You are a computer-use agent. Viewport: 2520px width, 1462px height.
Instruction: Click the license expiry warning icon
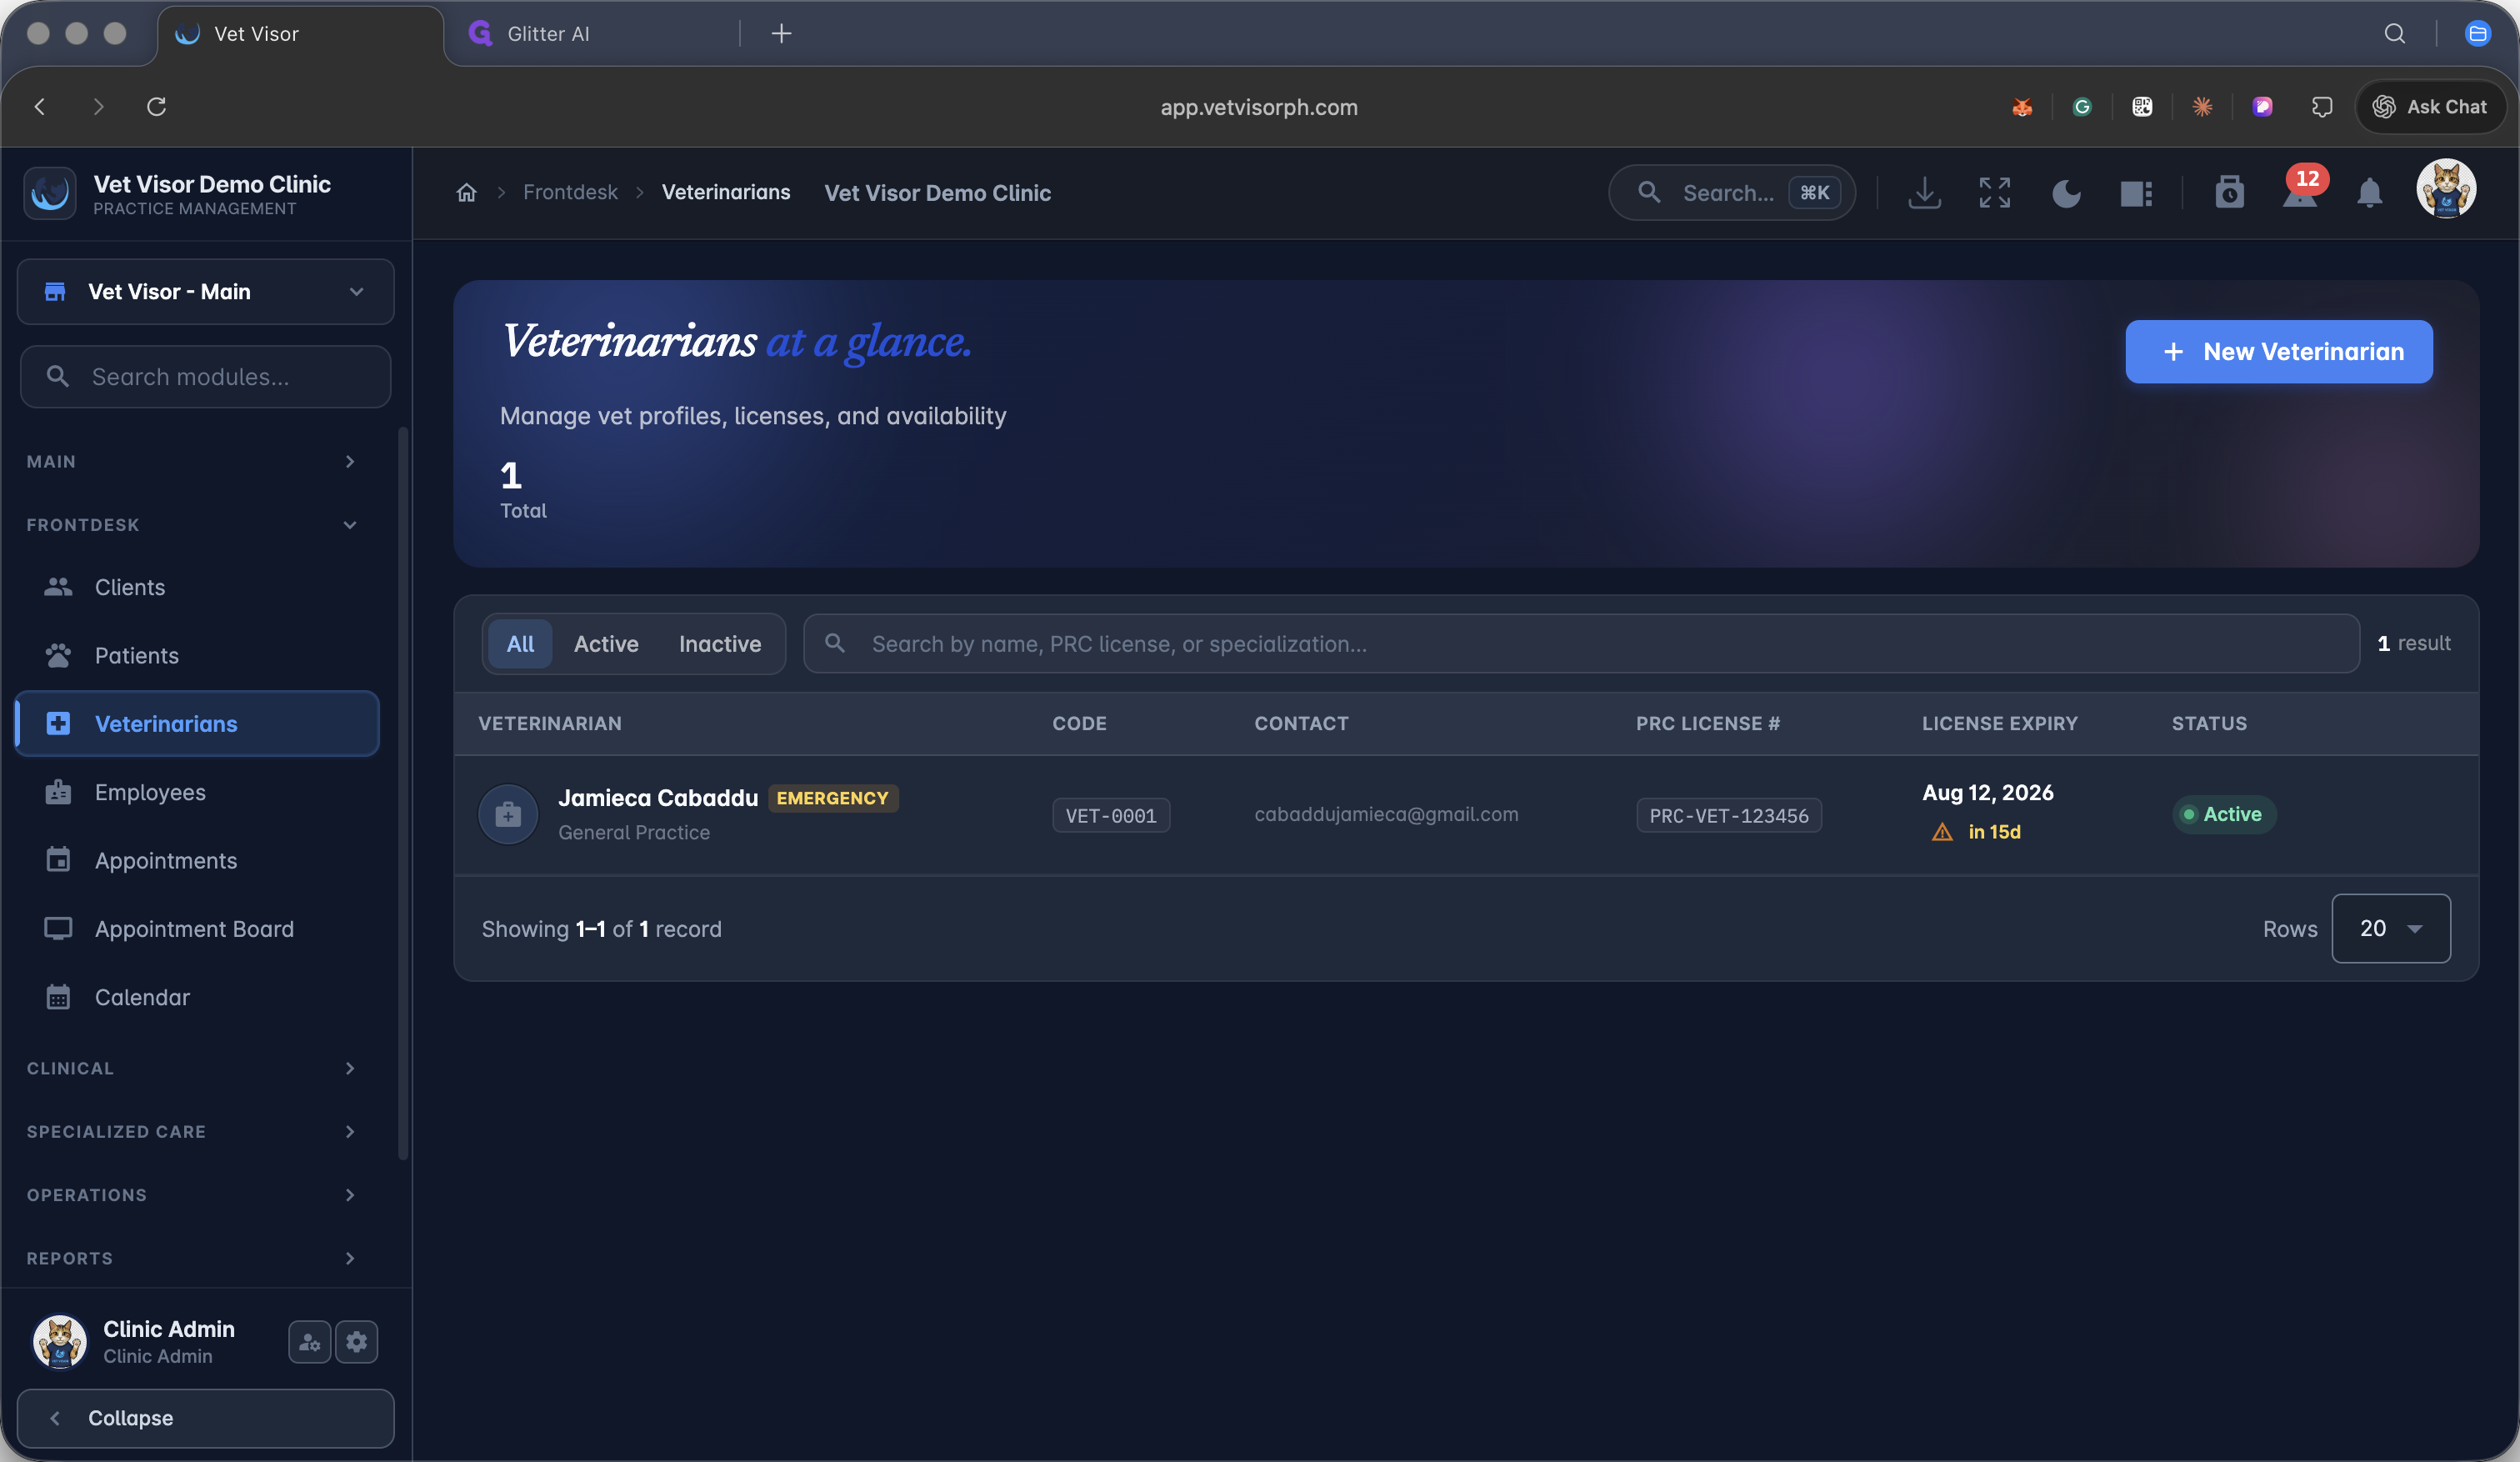[x=1942, y=832]
